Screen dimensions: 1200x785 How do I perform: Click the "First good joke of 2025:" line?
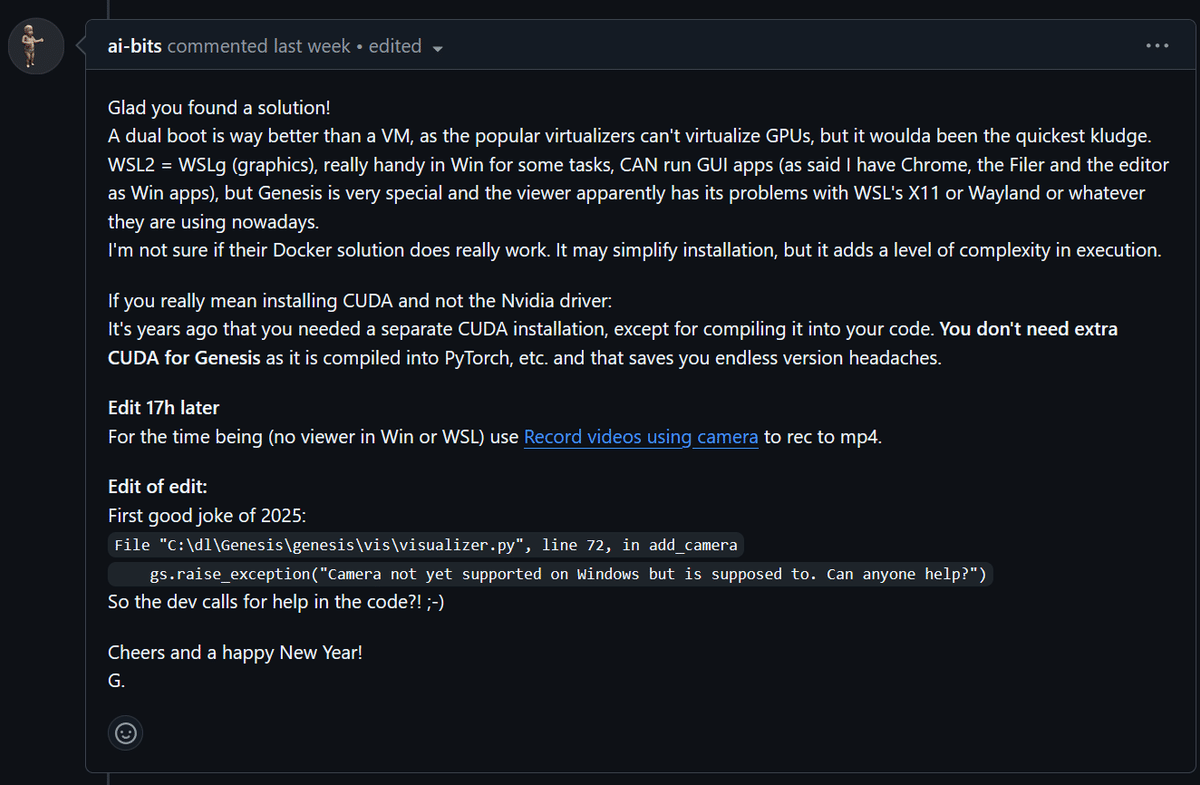[207, 516]
